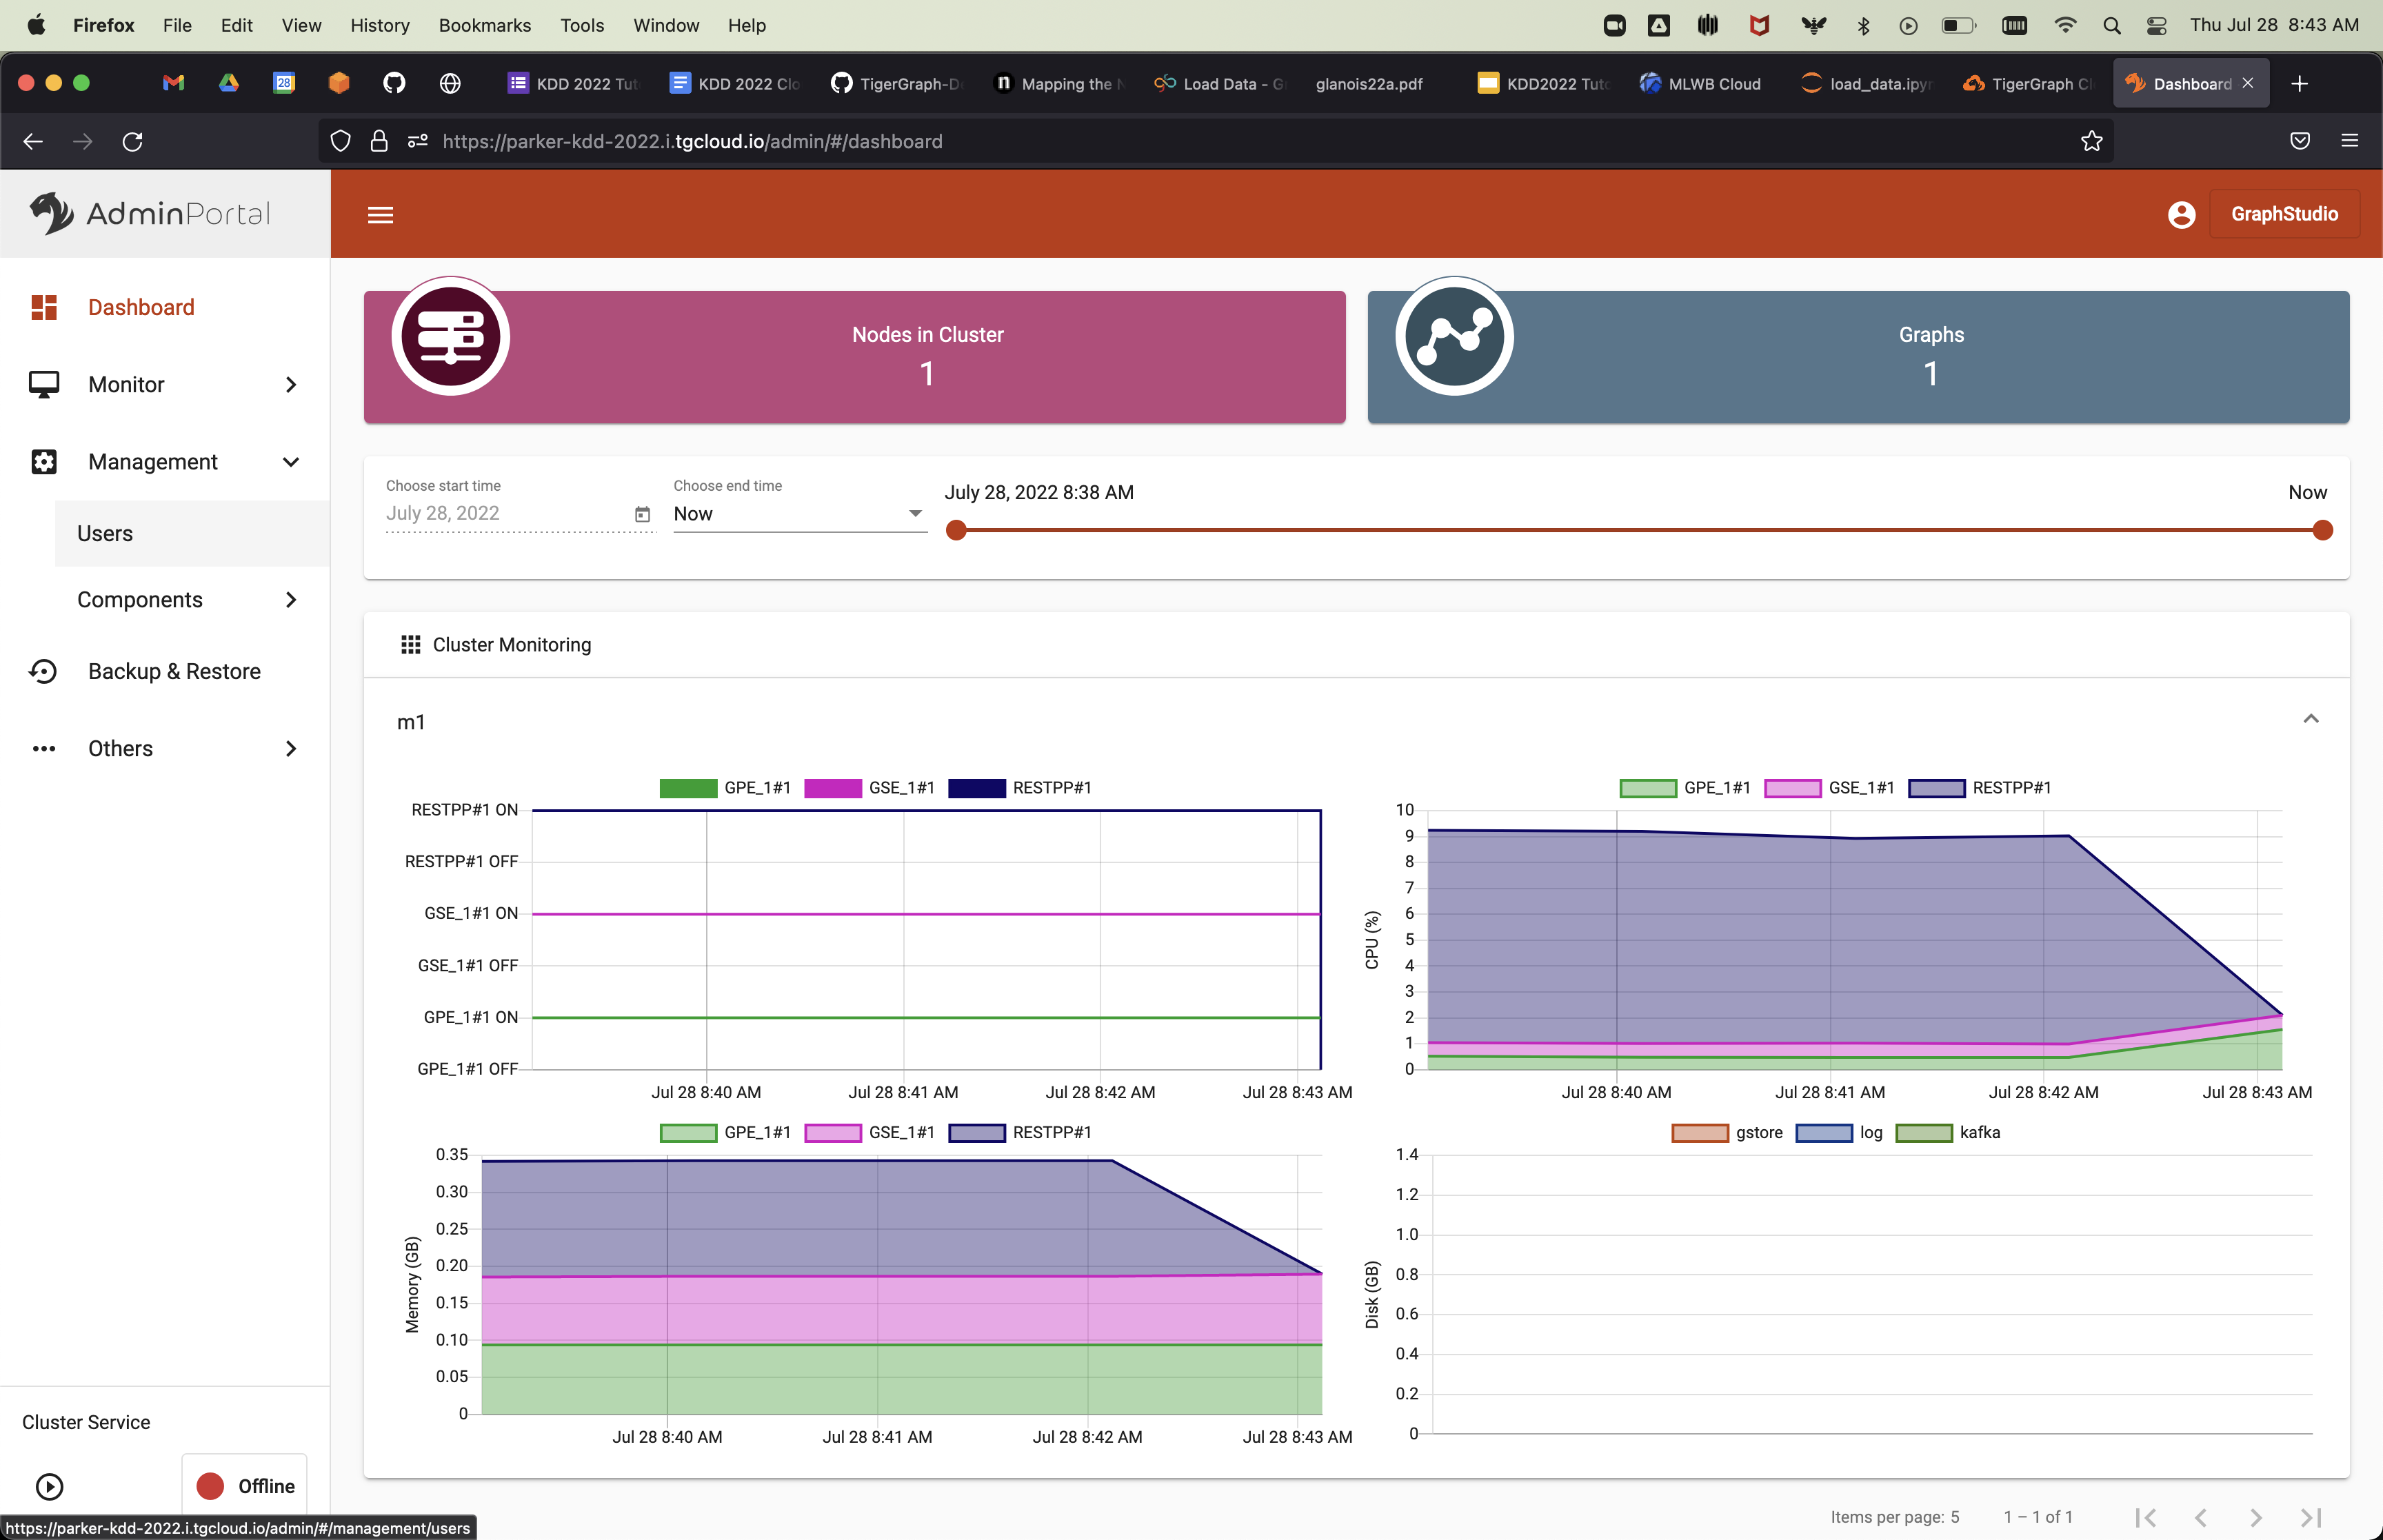
Task: Click the hamburger menu icon in header
Action: coord(380,214)
